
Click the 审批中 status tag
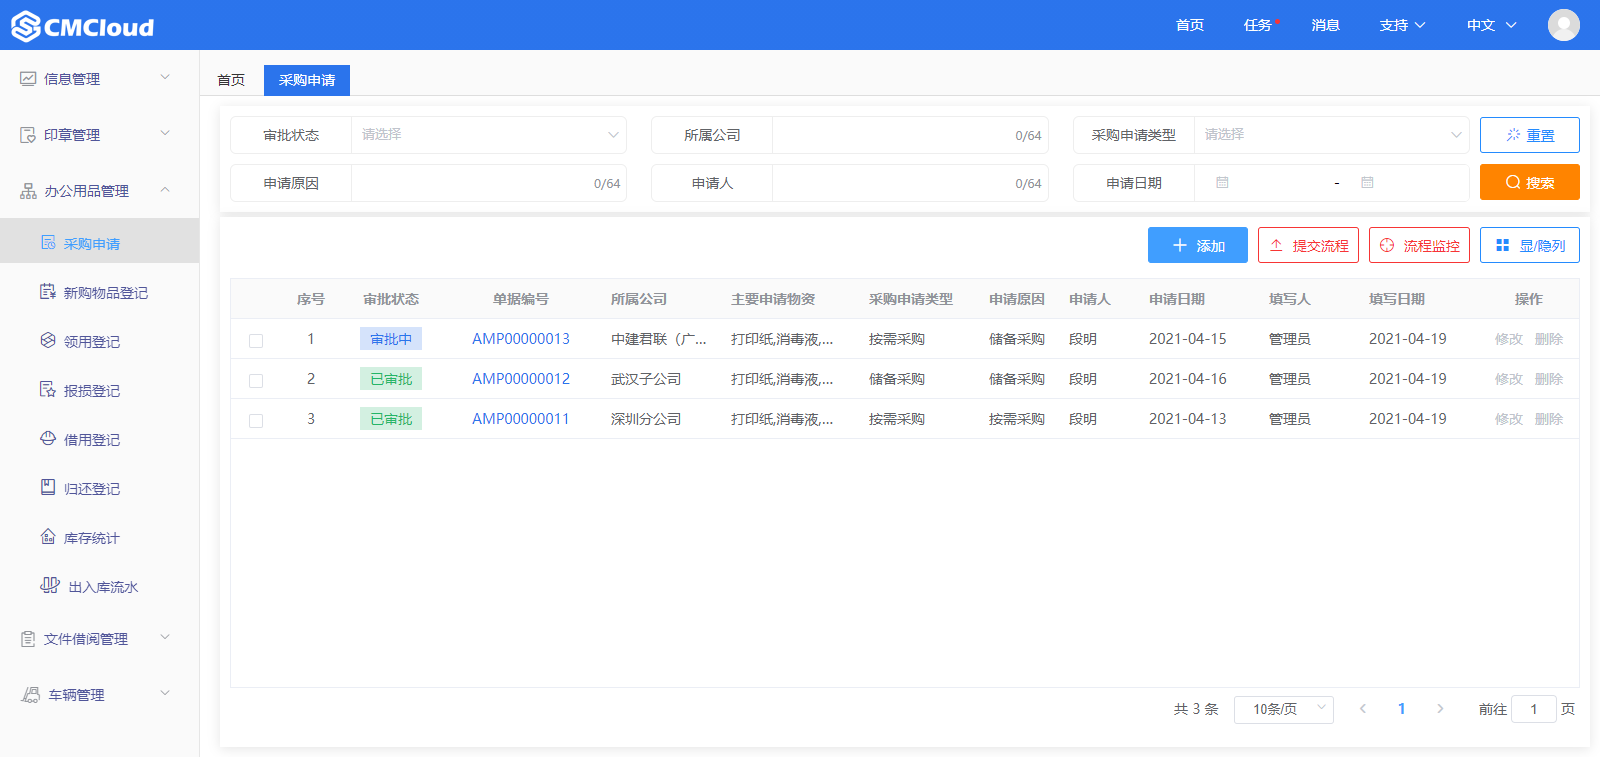point(391,339)
